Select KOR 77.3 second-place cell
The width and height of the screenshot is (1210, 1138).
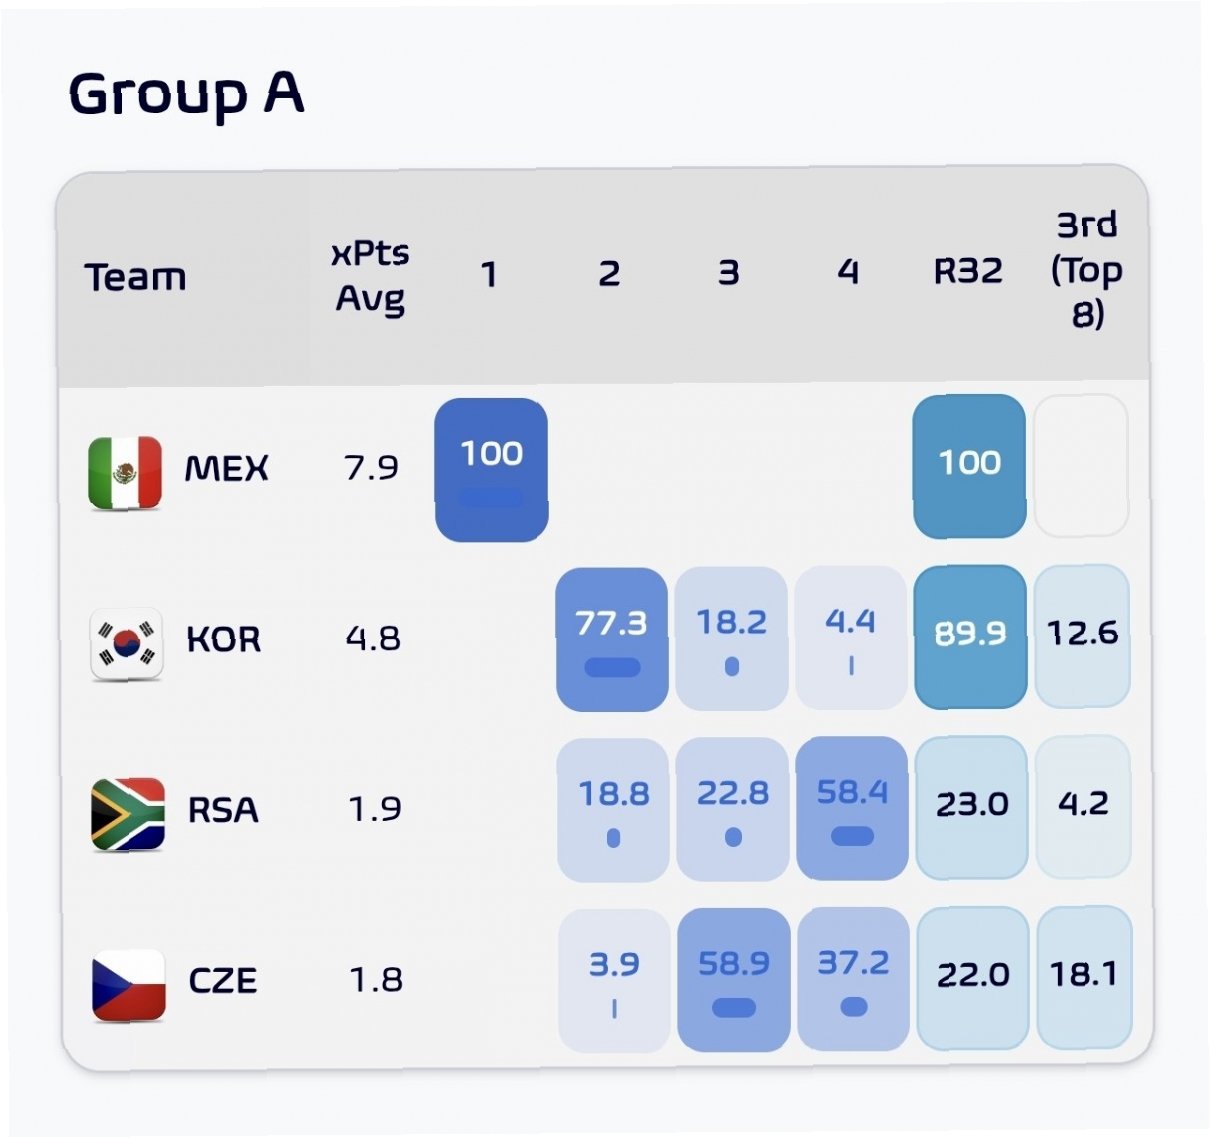click(612, 640)
